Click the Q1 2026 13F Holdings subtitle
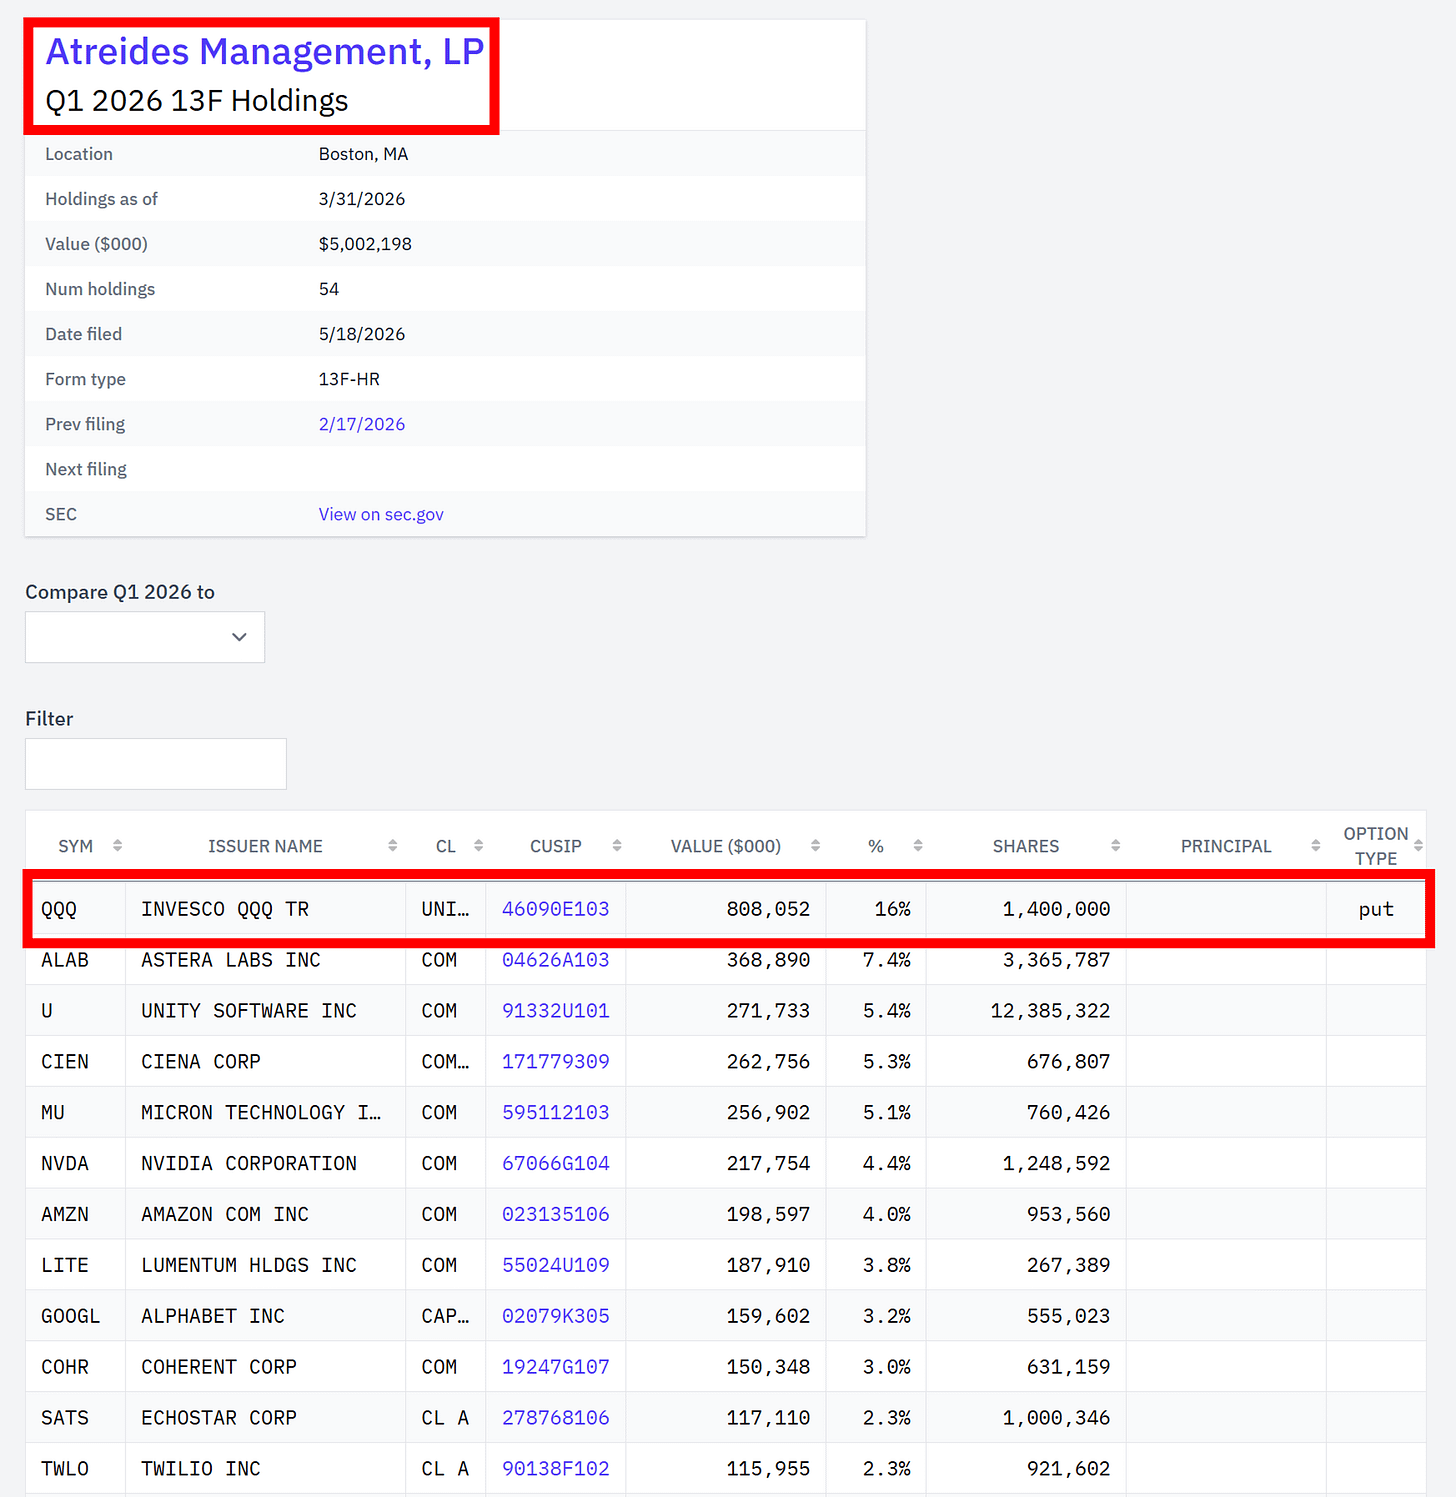 click(197, 101)
